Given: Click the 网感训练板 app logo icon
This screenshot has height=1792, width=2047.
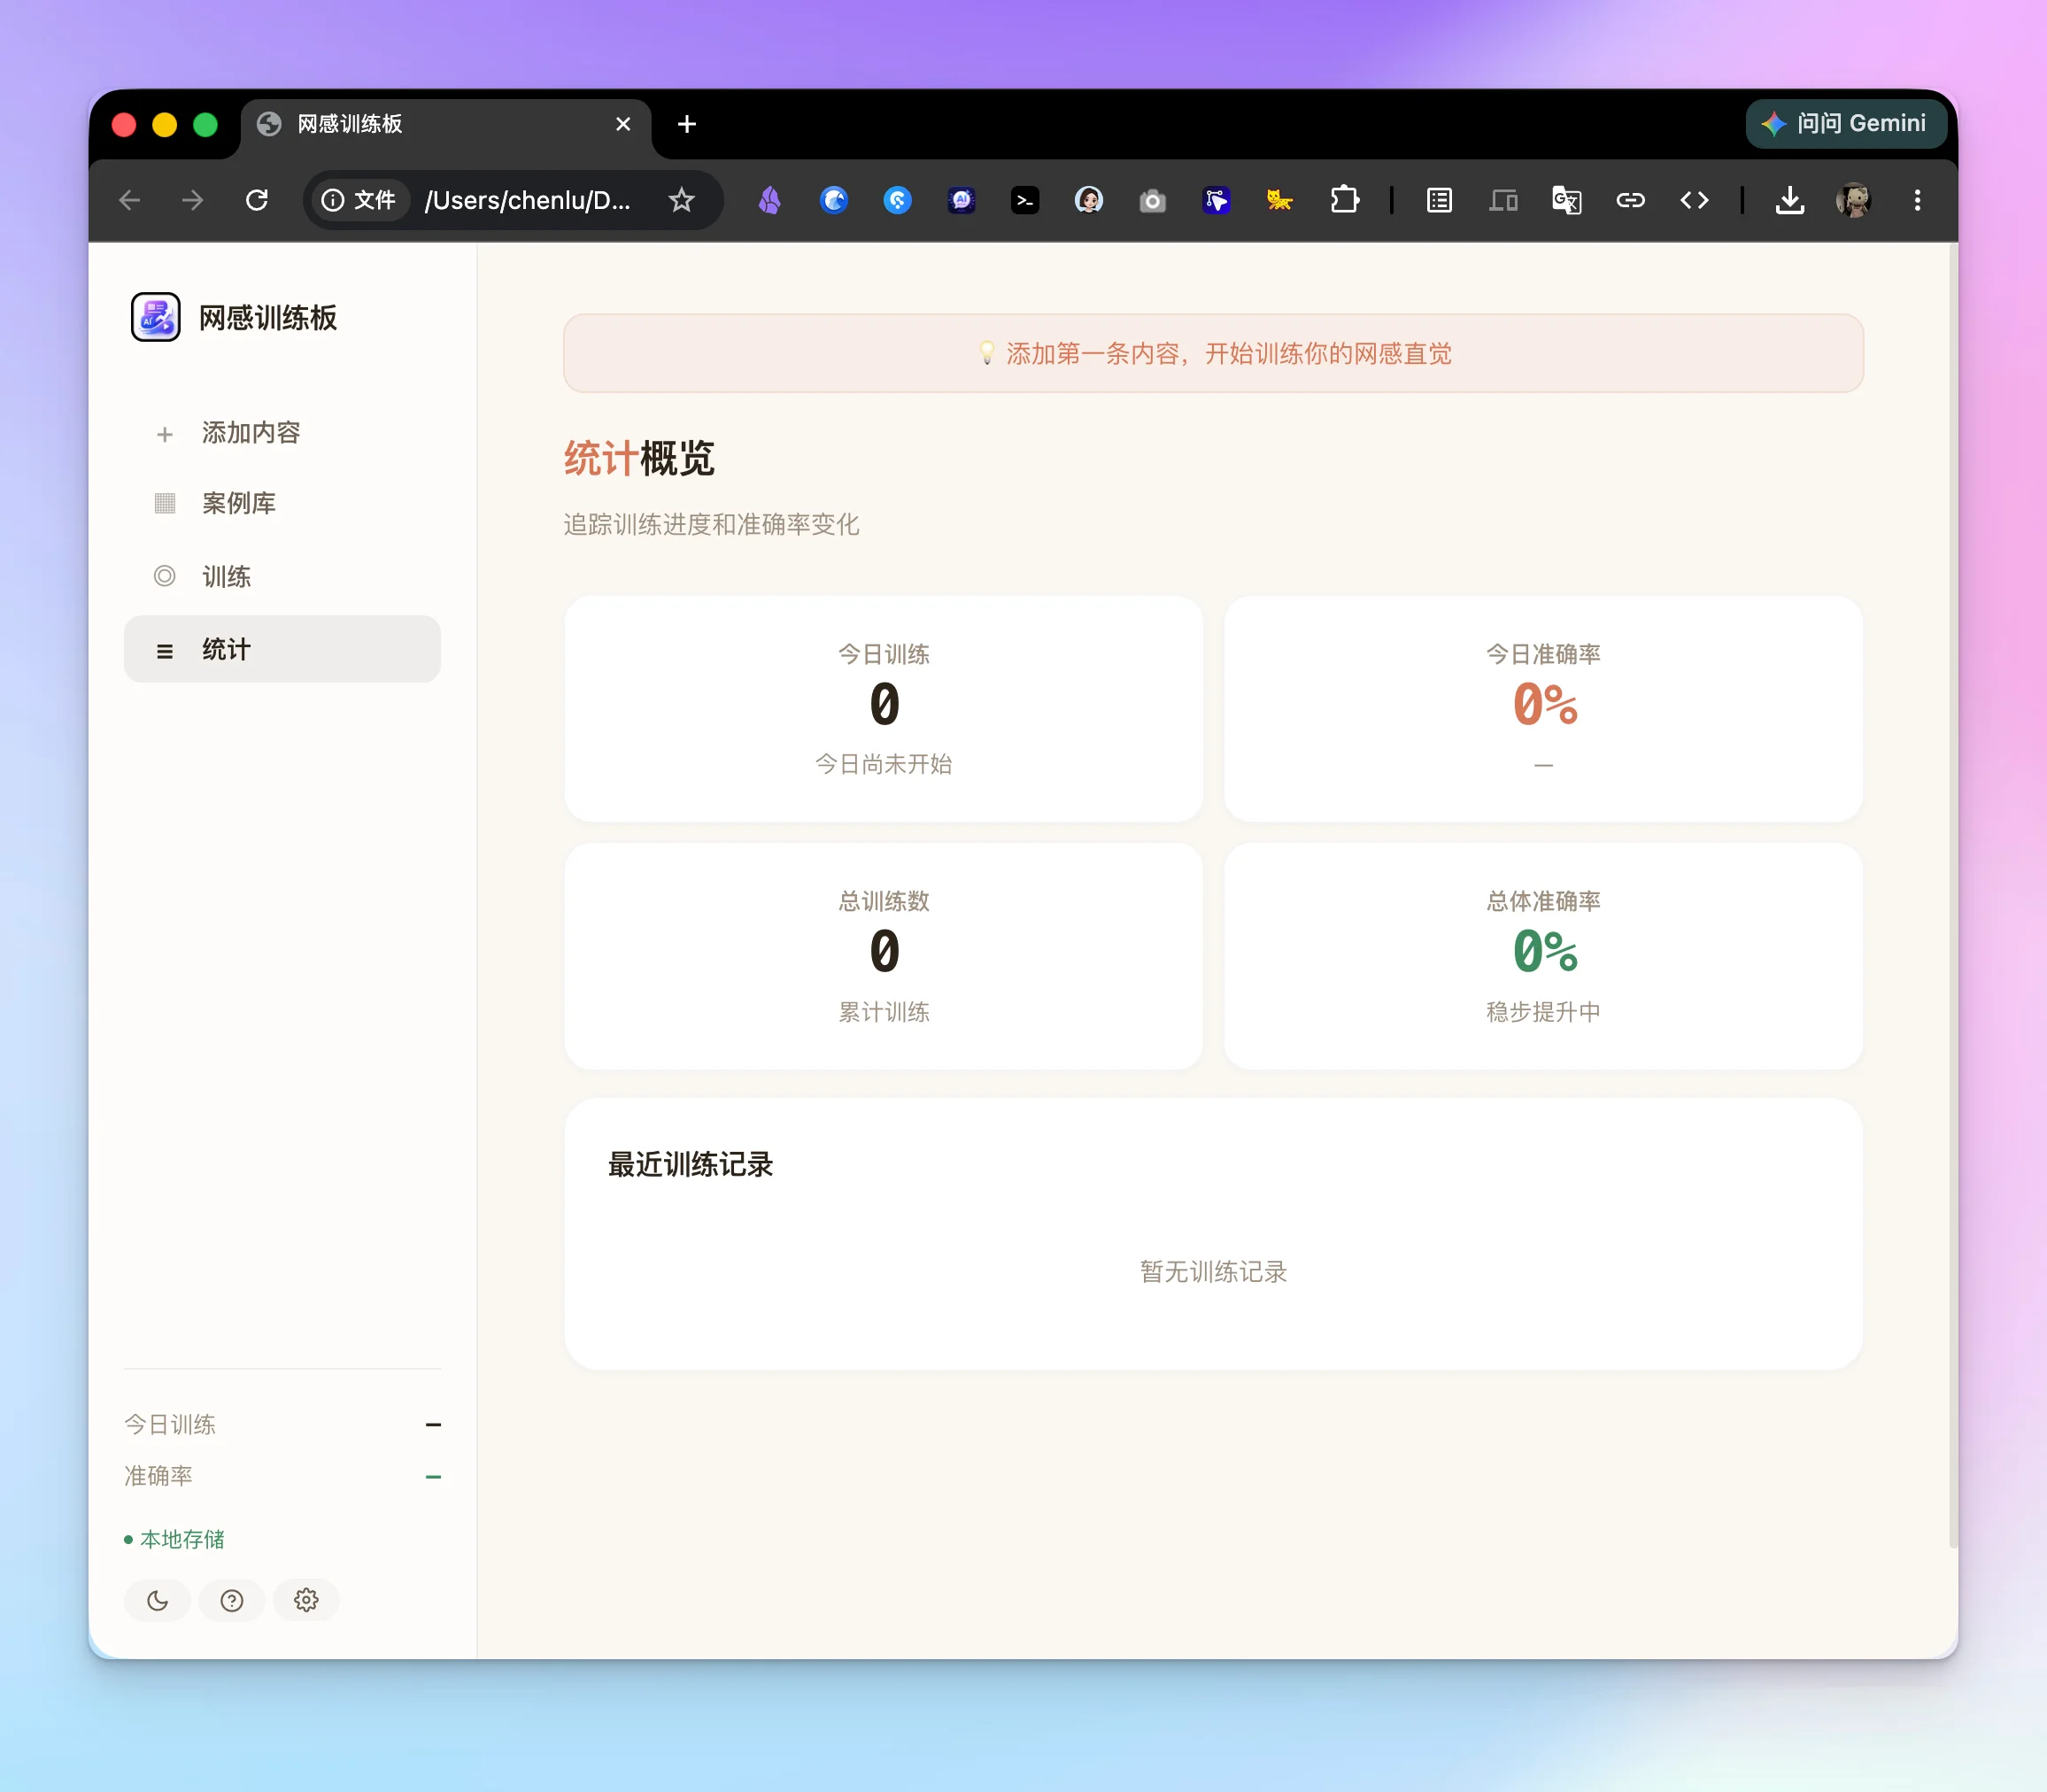Looking at the screenshot, I should pyautogui.click(x=156, y=317).
